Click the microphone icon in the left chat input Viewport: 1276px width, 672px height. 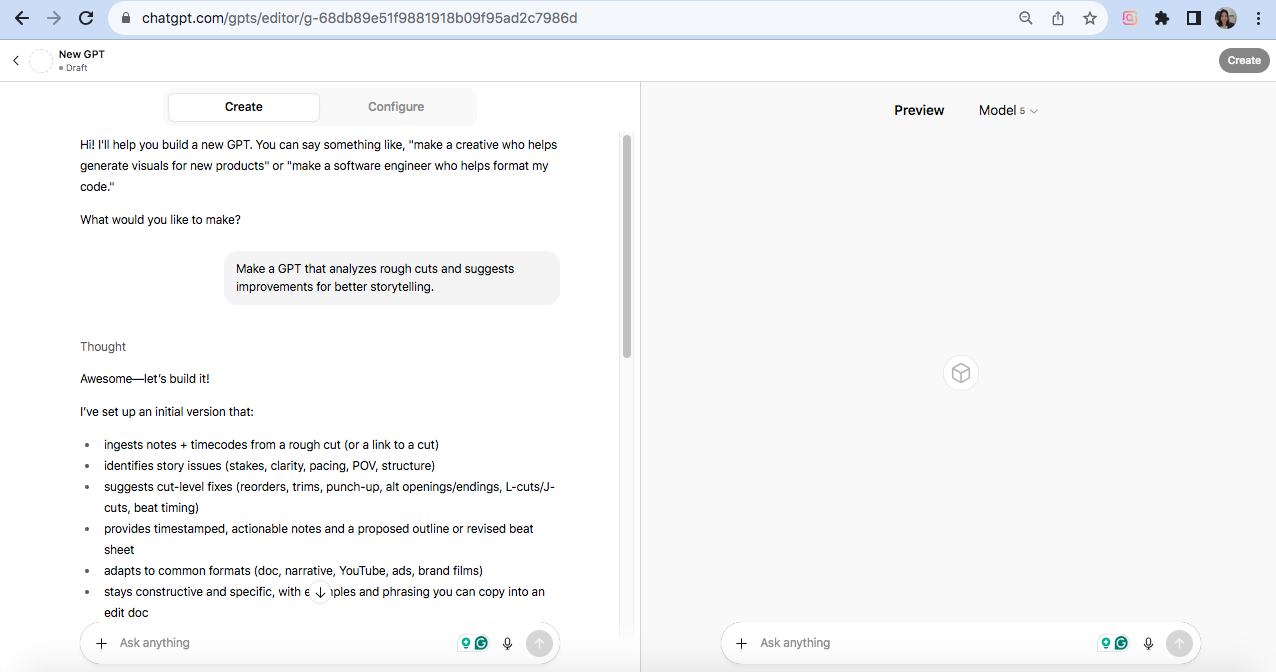[x=507, y=643]
